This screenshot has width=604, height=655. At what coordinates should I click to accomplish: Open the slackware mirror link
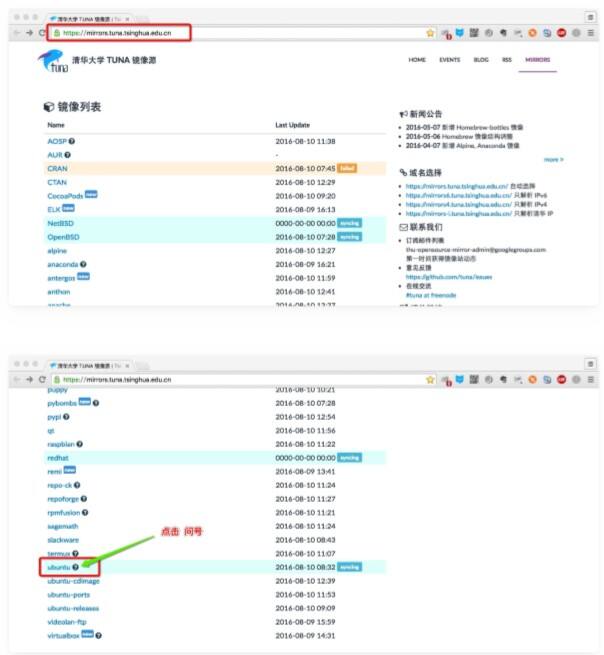tap(63, 540)
